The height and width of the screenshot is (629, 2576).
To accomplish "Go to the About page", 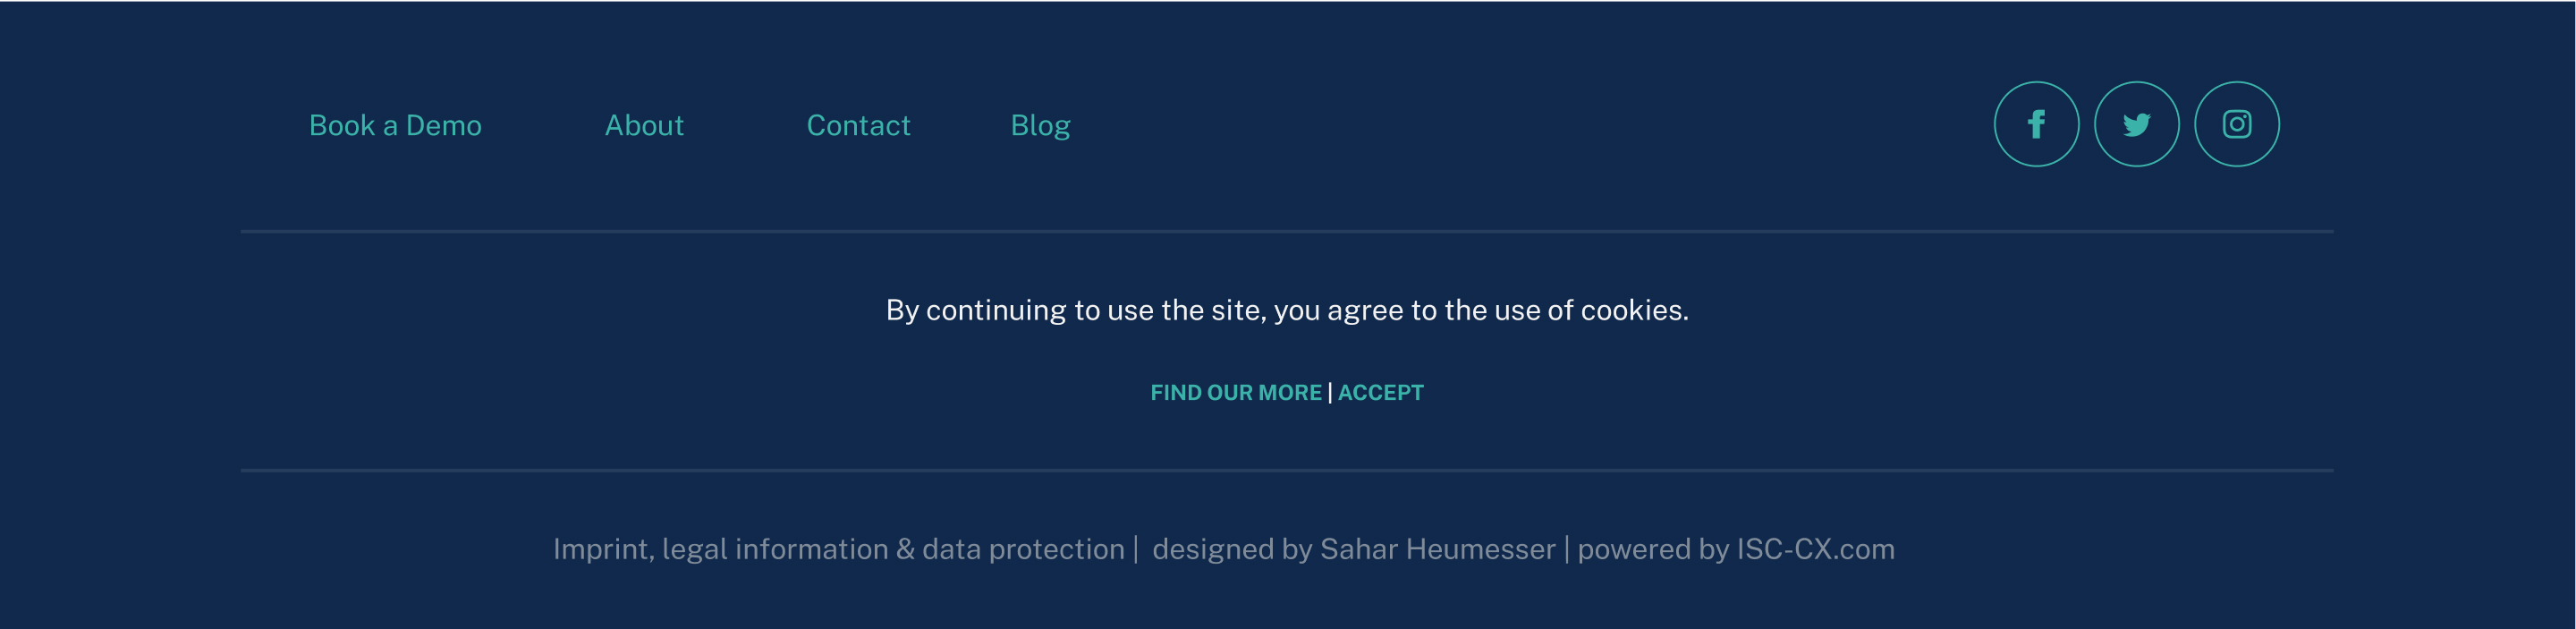I will click(644, 125).
